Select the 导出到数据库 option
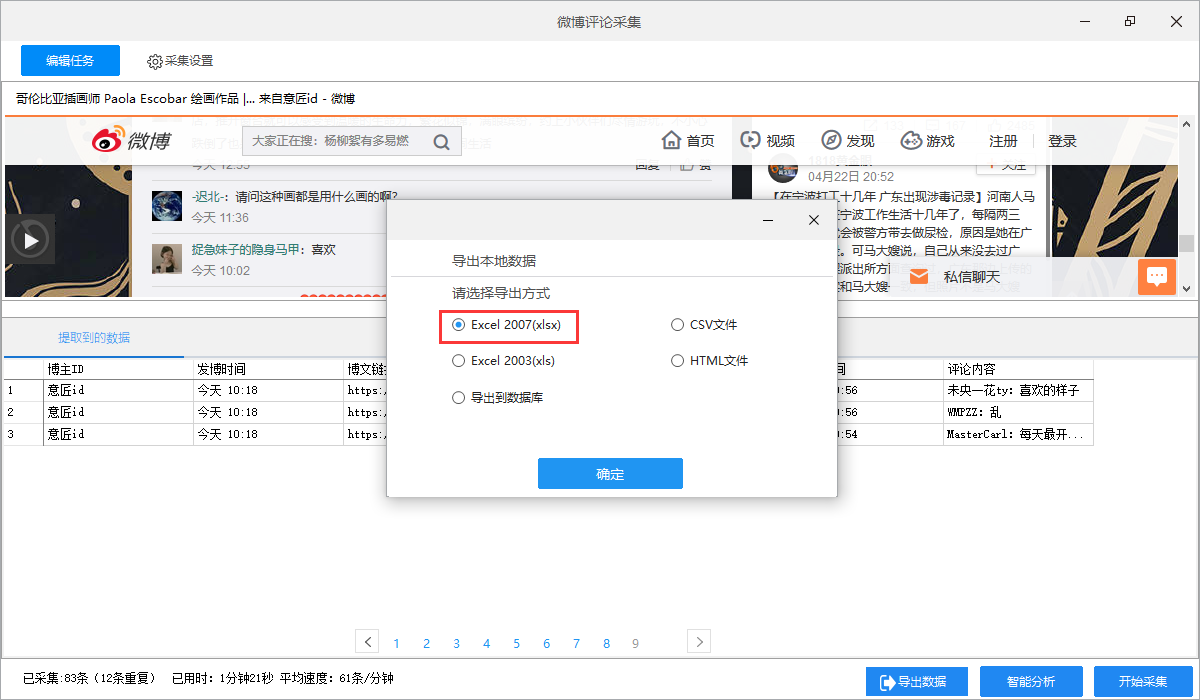 pyautogui.click(x=497, y=398)
